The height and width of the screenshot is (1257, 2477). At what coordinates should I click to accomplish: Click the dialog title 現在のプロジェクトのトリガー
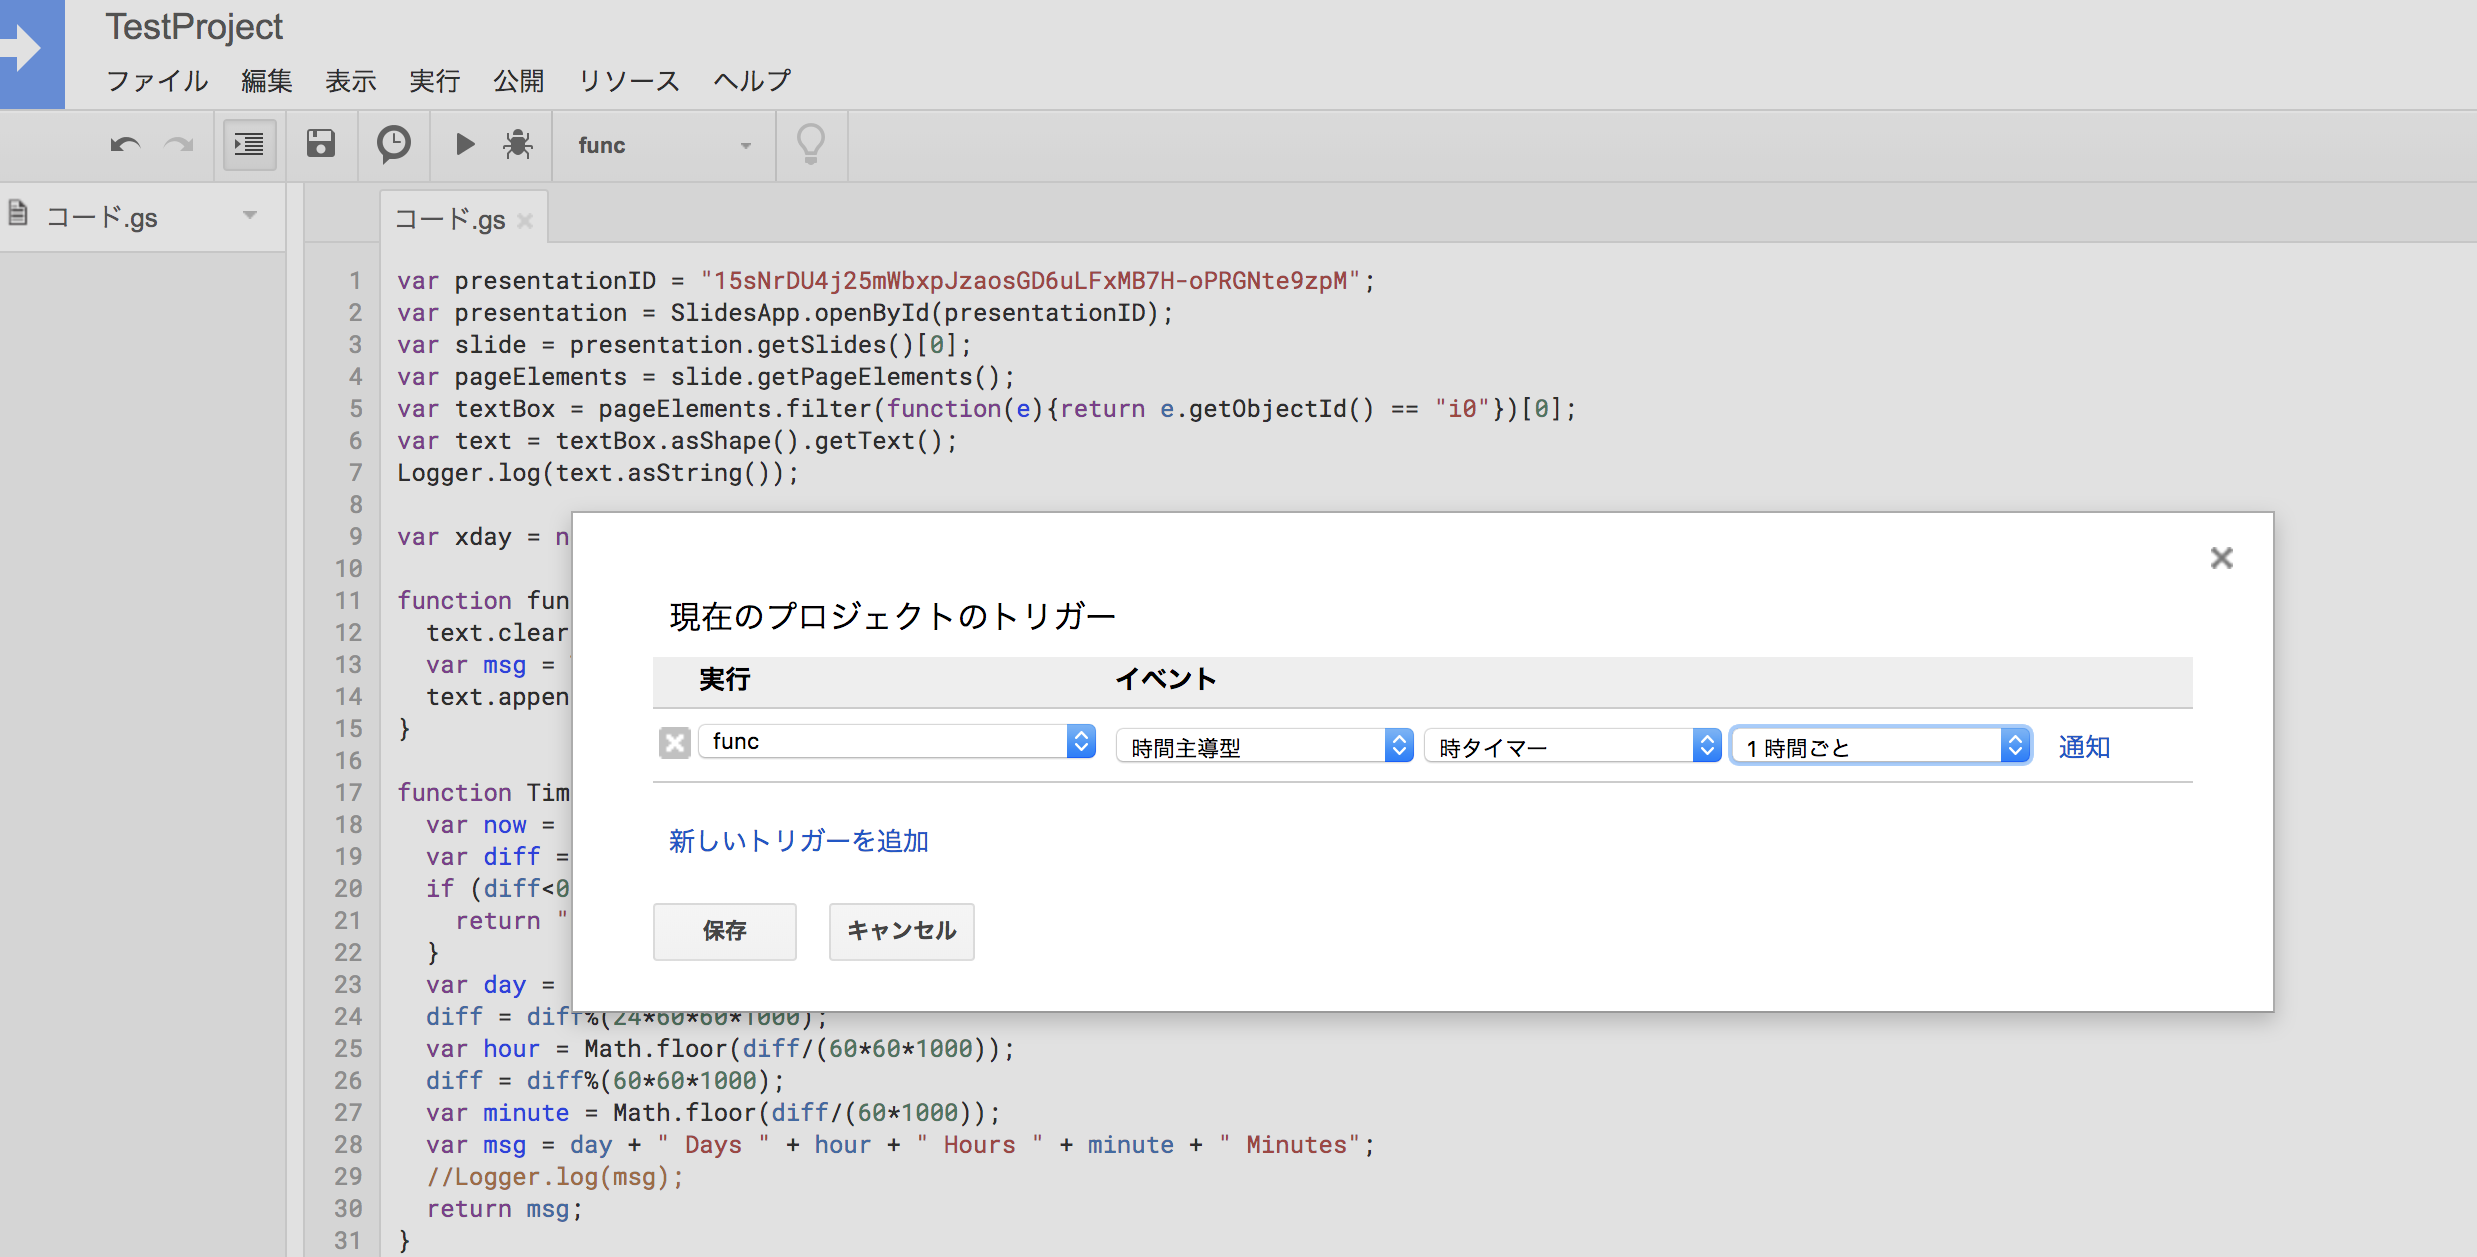click(892, 616)
